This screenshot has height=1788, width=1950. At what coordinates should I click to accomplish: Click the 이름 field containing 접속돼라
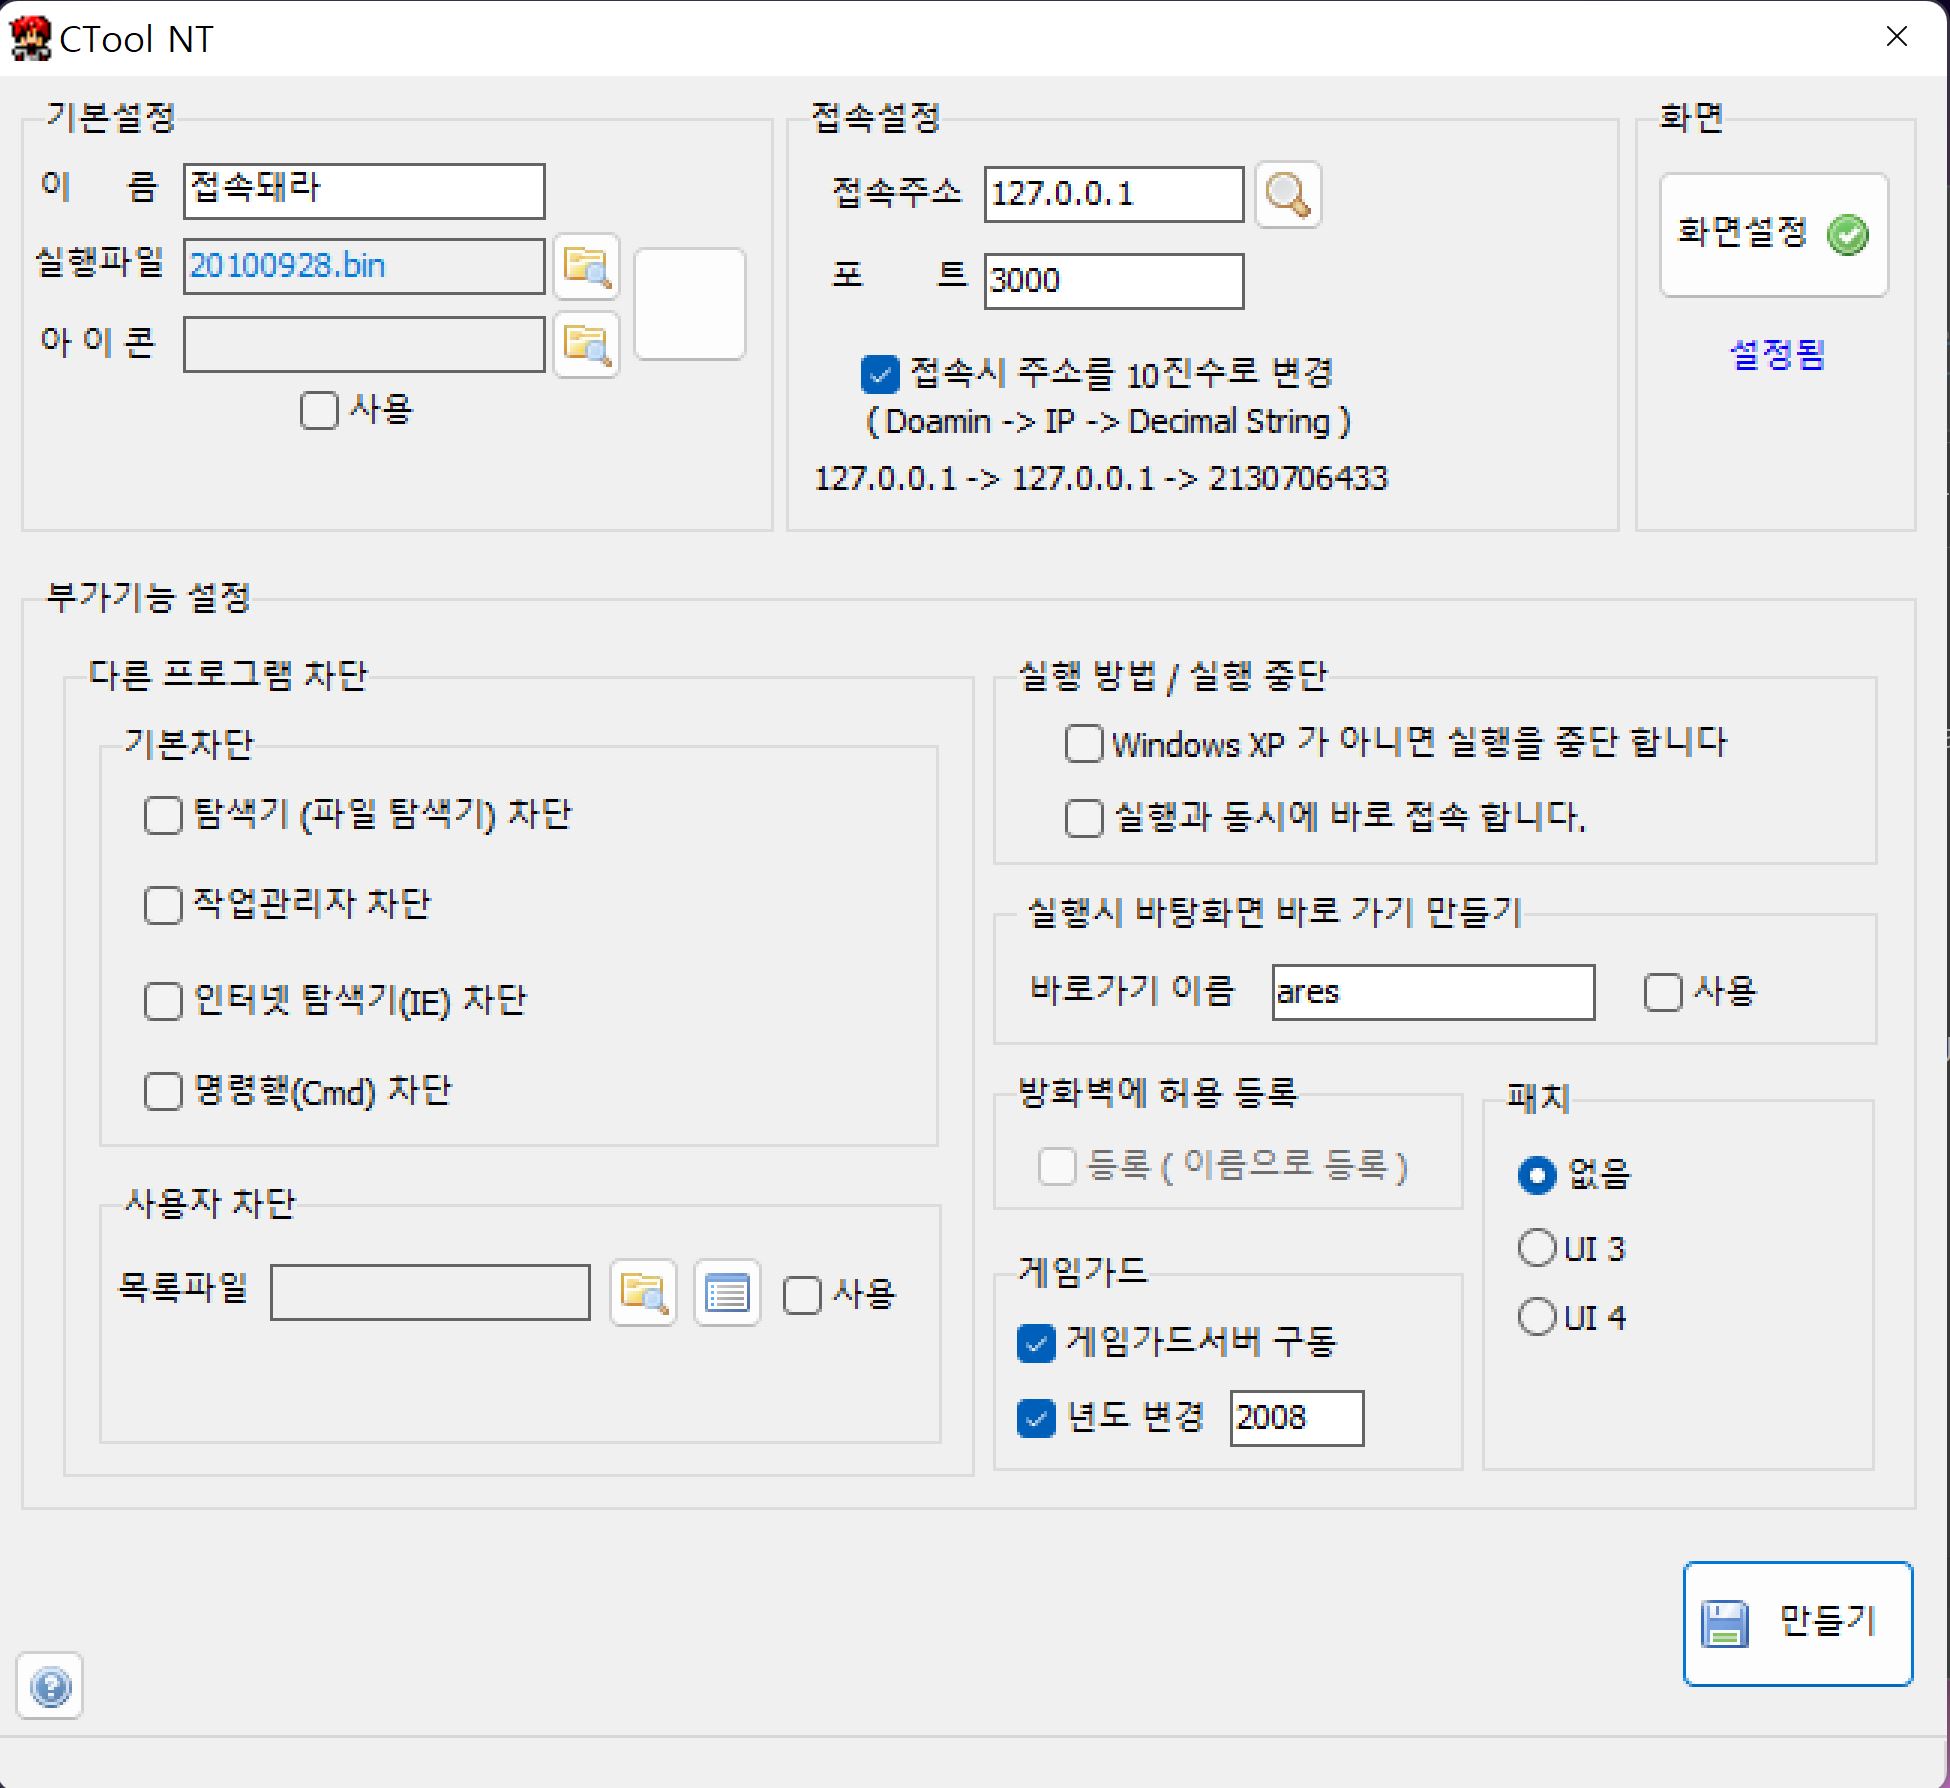click(364, 191)
